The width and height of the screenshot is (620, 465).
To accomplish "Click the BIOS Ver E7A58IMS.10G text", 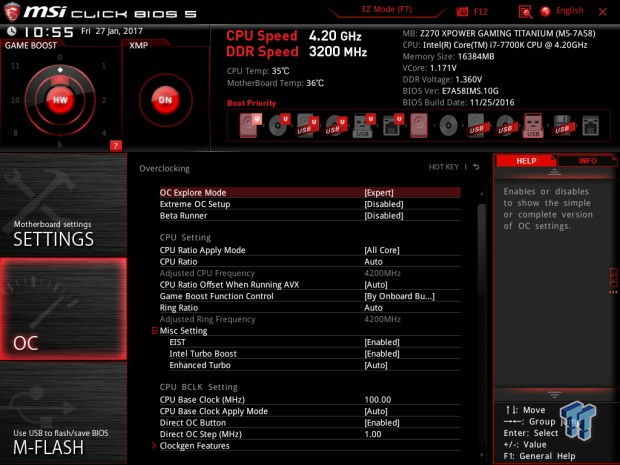I will pos(450,91).
